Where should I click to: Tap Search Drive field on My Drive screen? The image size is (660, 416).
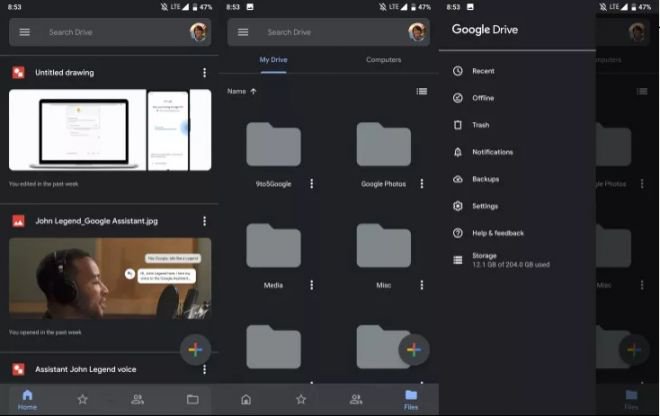(328, 32)
